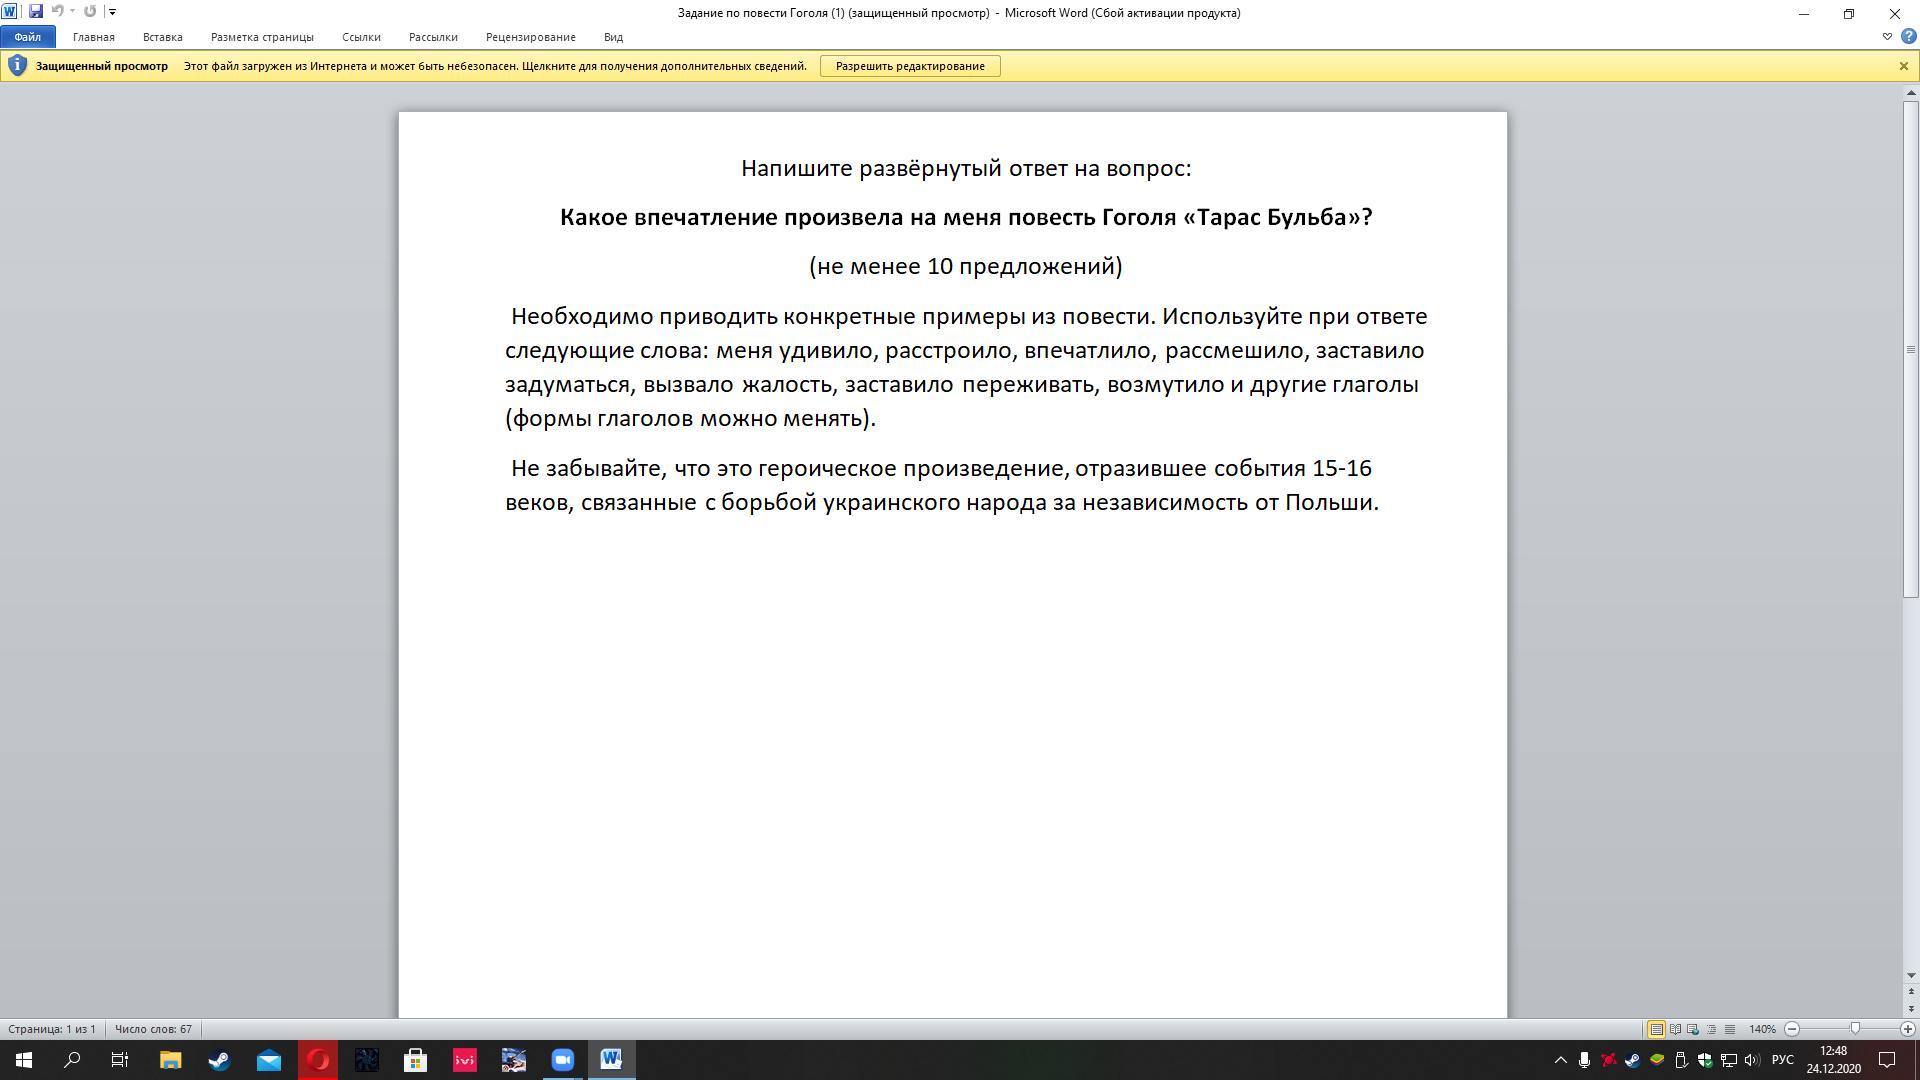Click the zoom out minus button
Image resolution: width=1920 pixels, height=1080 pixels.
point(1792,1029)
